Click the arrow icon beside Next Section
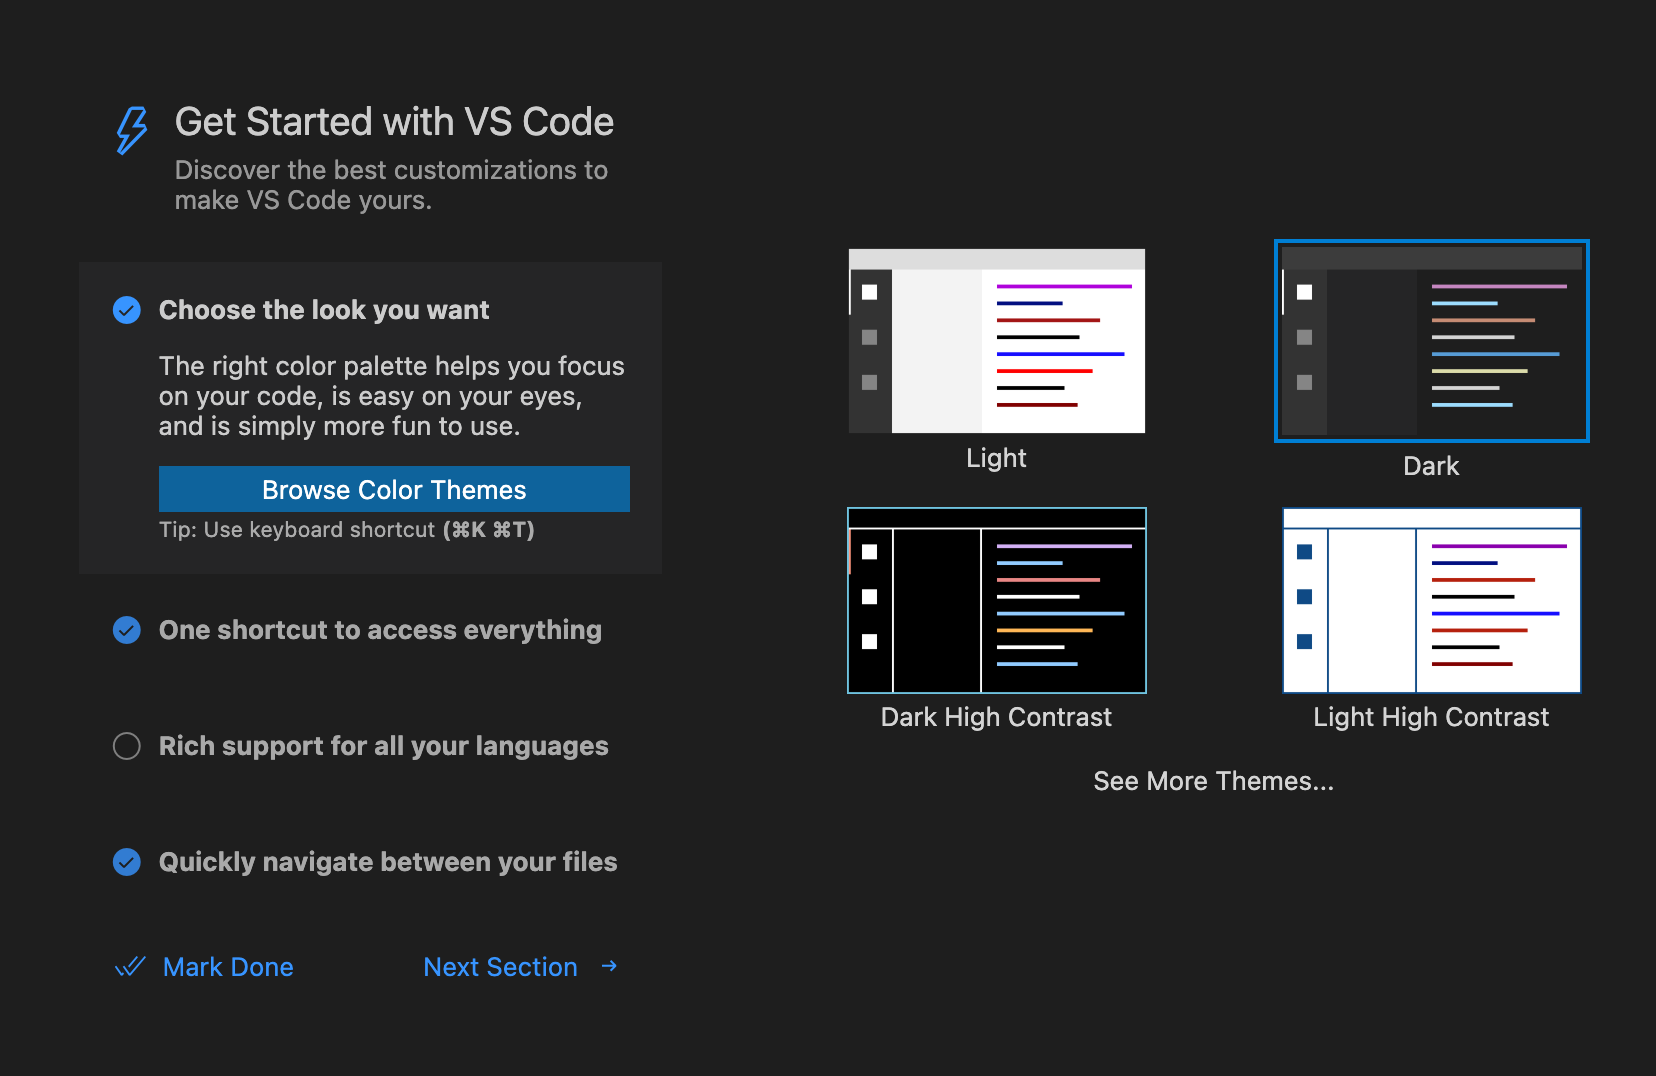Viewport: 1656px width, 1076px height. click(x=609, y=966)
